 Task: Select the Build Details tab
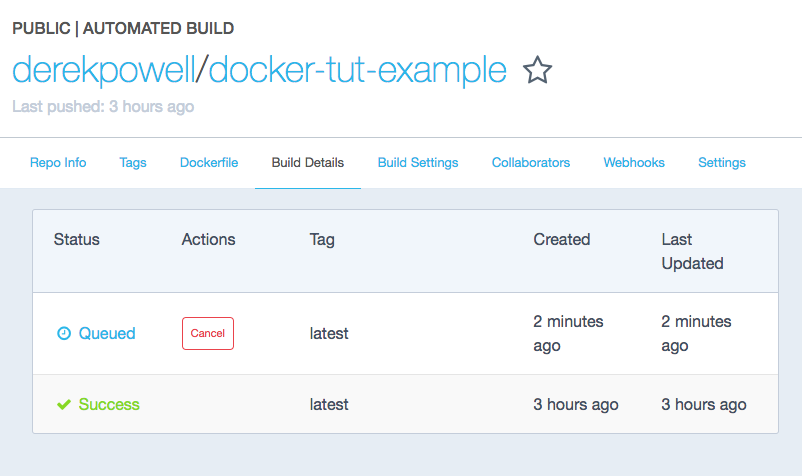(x=308, y=163)
